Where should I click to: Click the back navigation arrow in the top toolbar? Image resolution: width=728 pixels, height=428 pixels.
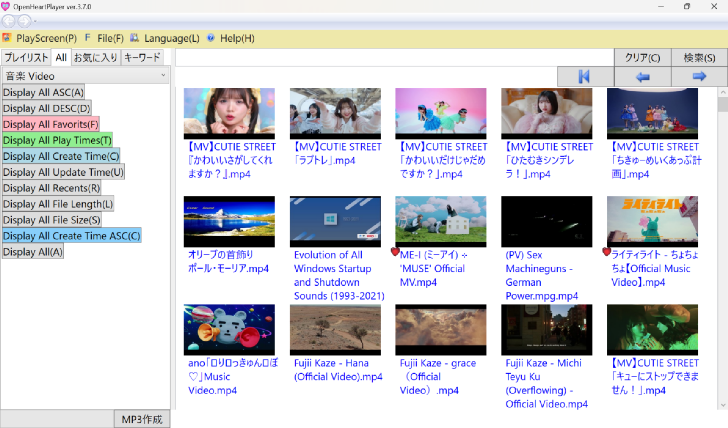pos(10,21)
